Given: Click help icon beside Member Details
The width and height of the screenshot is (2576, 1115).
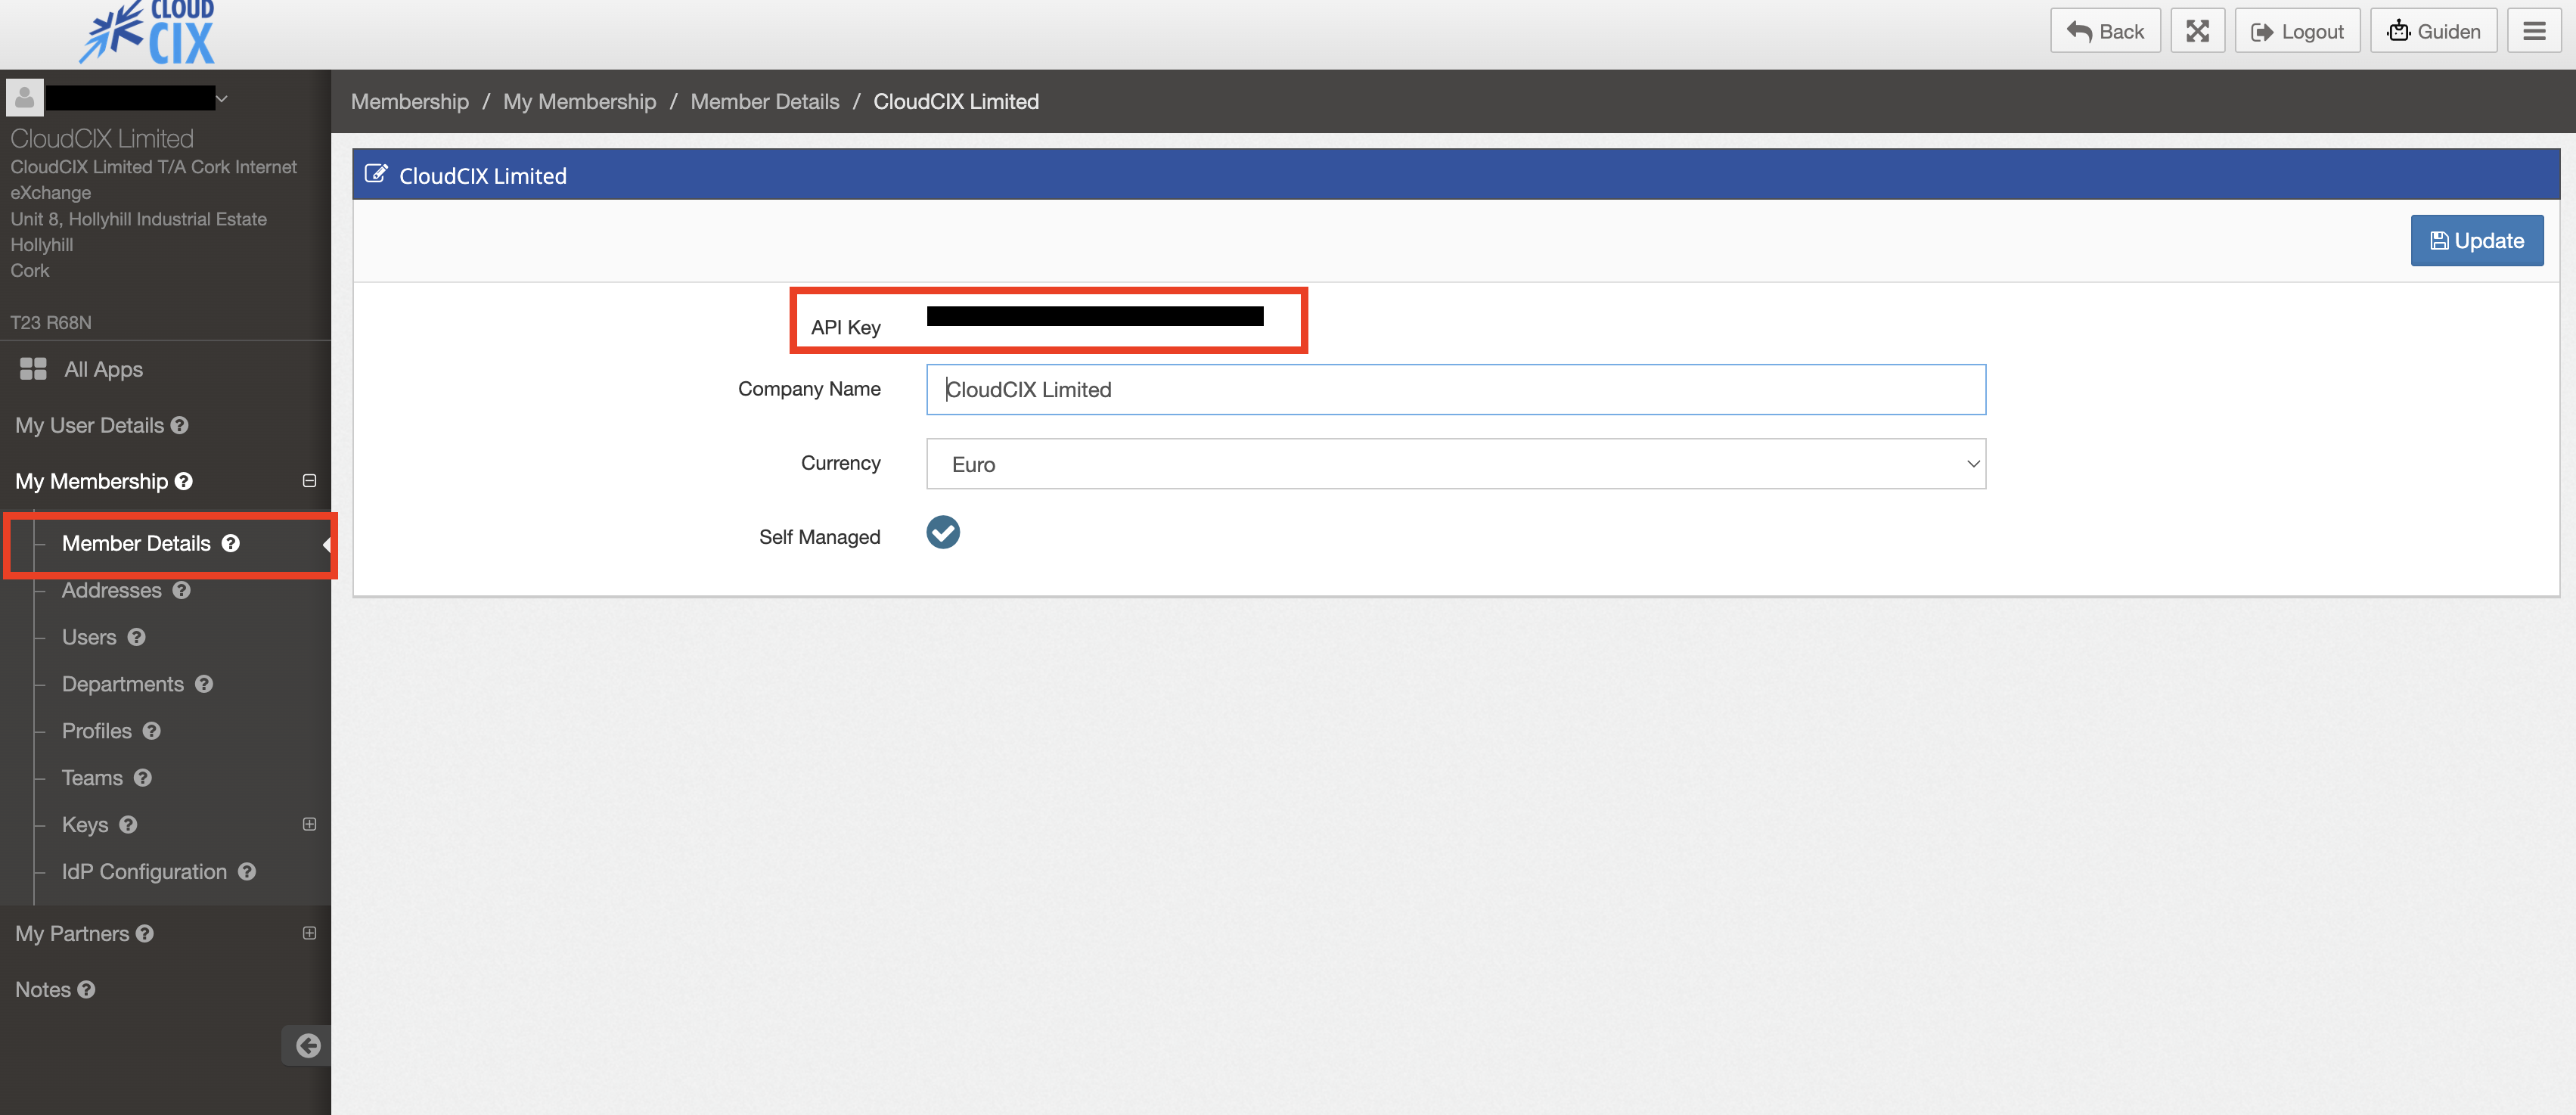Looking at the screenshot, I should point(231,543).
